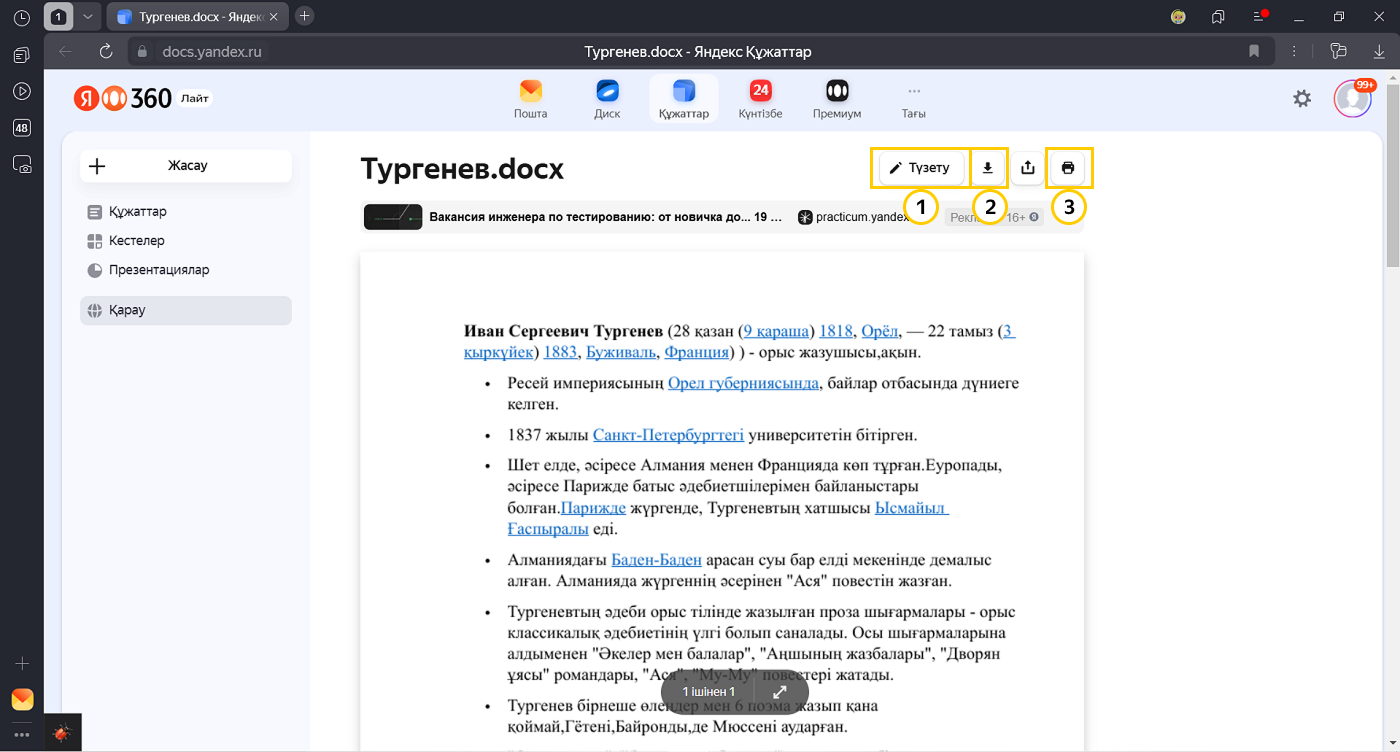This screenshot has width=1400, height=752.
Task: Open Күнтізбе calendar icon
Action: (760, 99)
